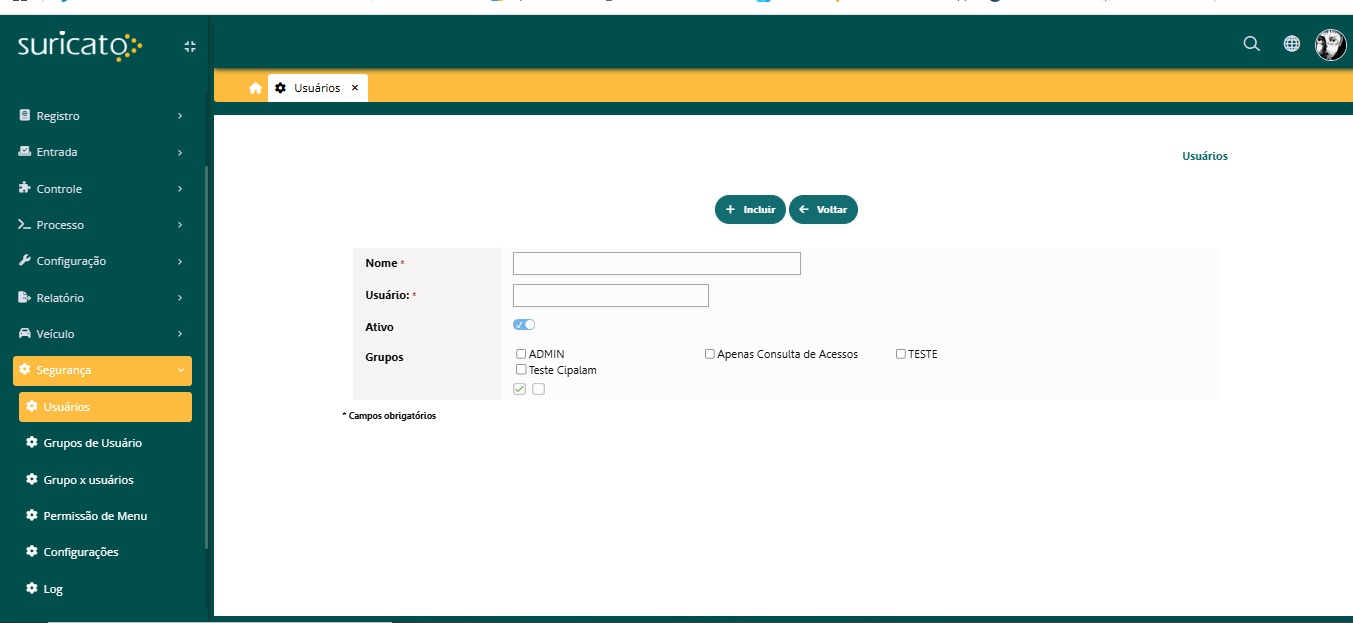Click gear icon beside Configurações

coord(32,551)
